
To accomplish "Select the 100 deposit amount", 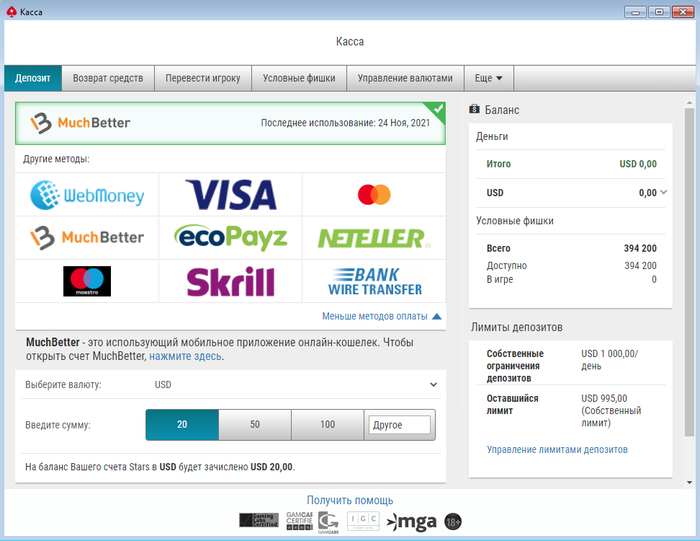I will 327,424.
